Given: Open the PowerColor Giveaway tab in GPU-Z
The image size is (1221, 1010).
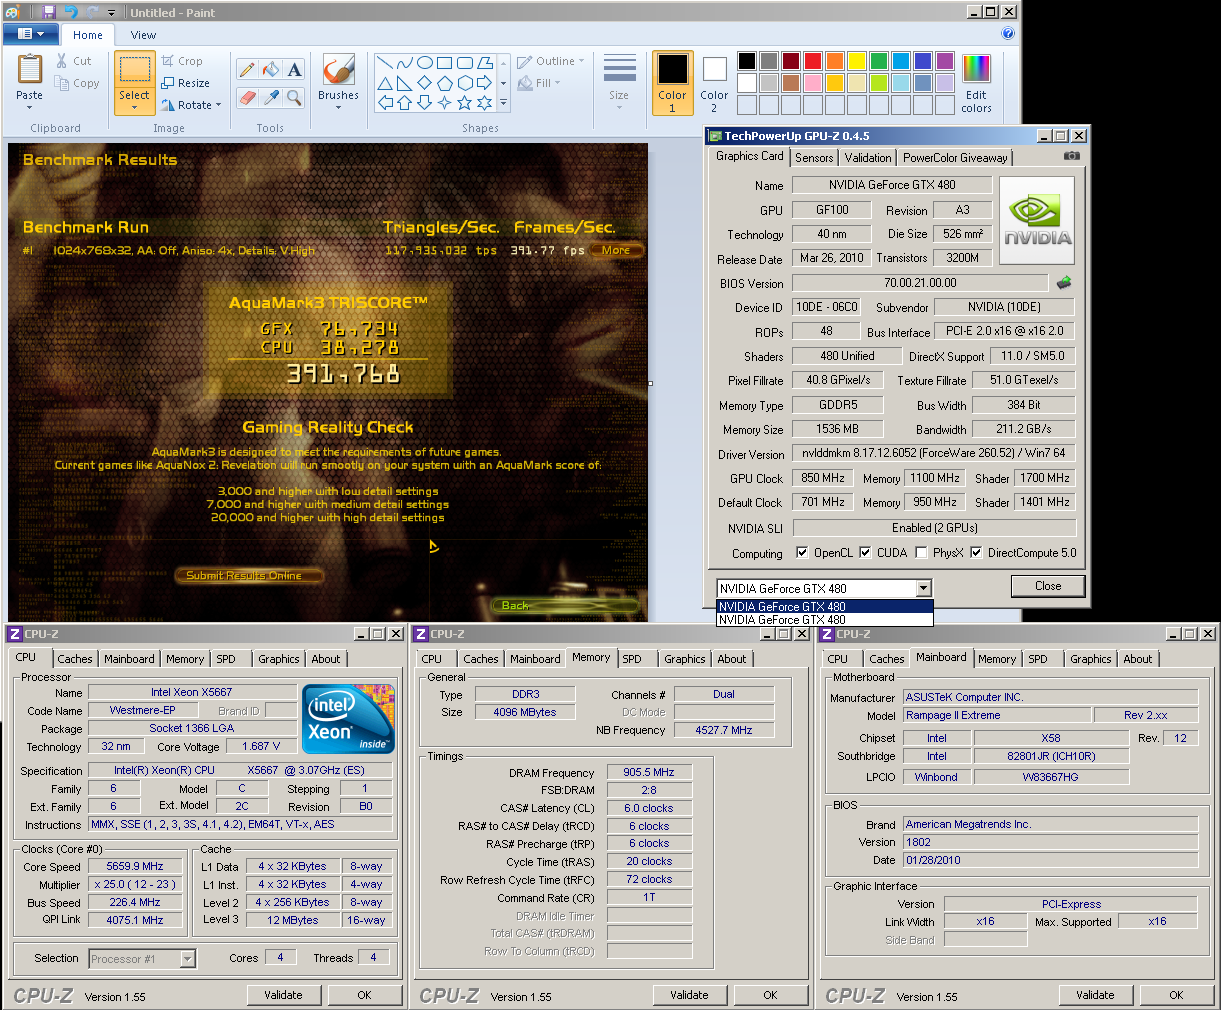Looking at the screenshot, I should pyautogui.click(x=955, y=158).
